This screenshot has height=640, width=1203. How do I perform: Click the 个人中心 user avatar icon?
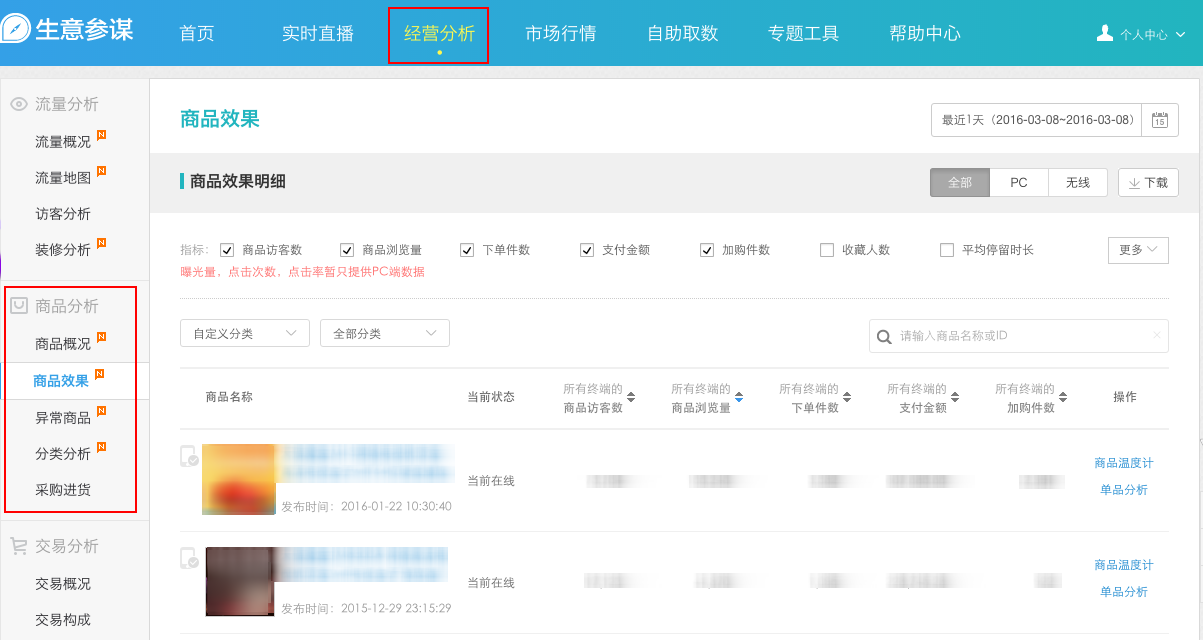click(x=1105, y=33)
